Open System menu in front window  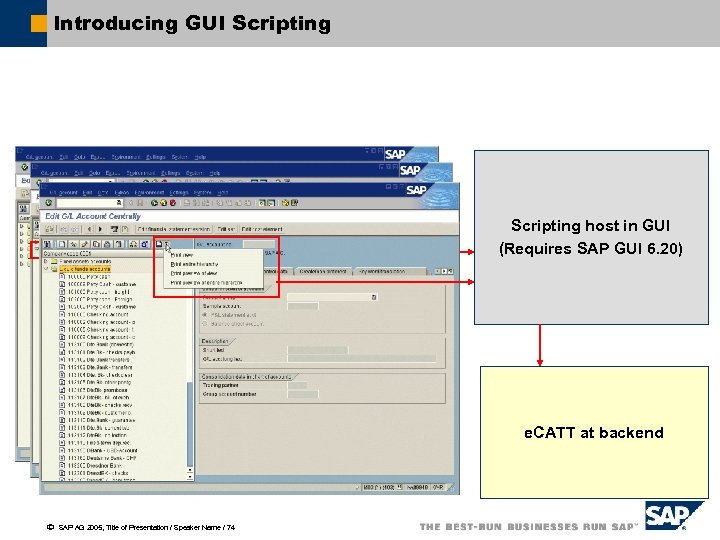pyautogui.click(x=202, y=192)
